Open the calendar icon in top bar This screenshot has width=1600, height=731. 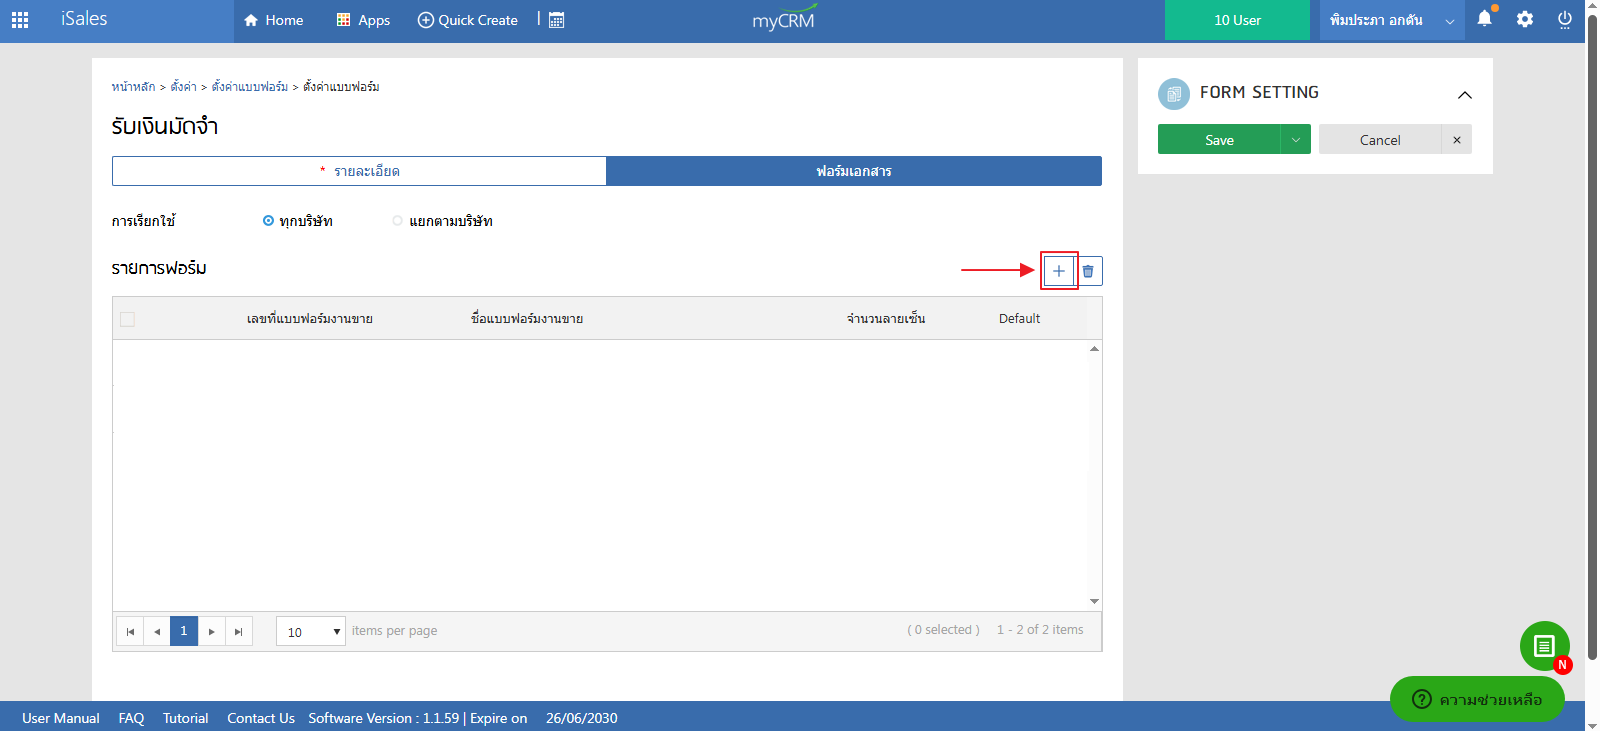[x=557, y=20]
